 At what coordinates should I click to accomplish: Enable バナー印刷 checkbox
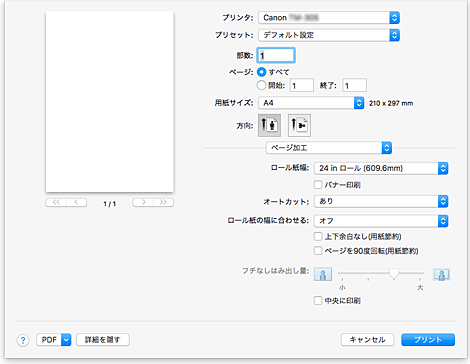(x=318, y=184)
